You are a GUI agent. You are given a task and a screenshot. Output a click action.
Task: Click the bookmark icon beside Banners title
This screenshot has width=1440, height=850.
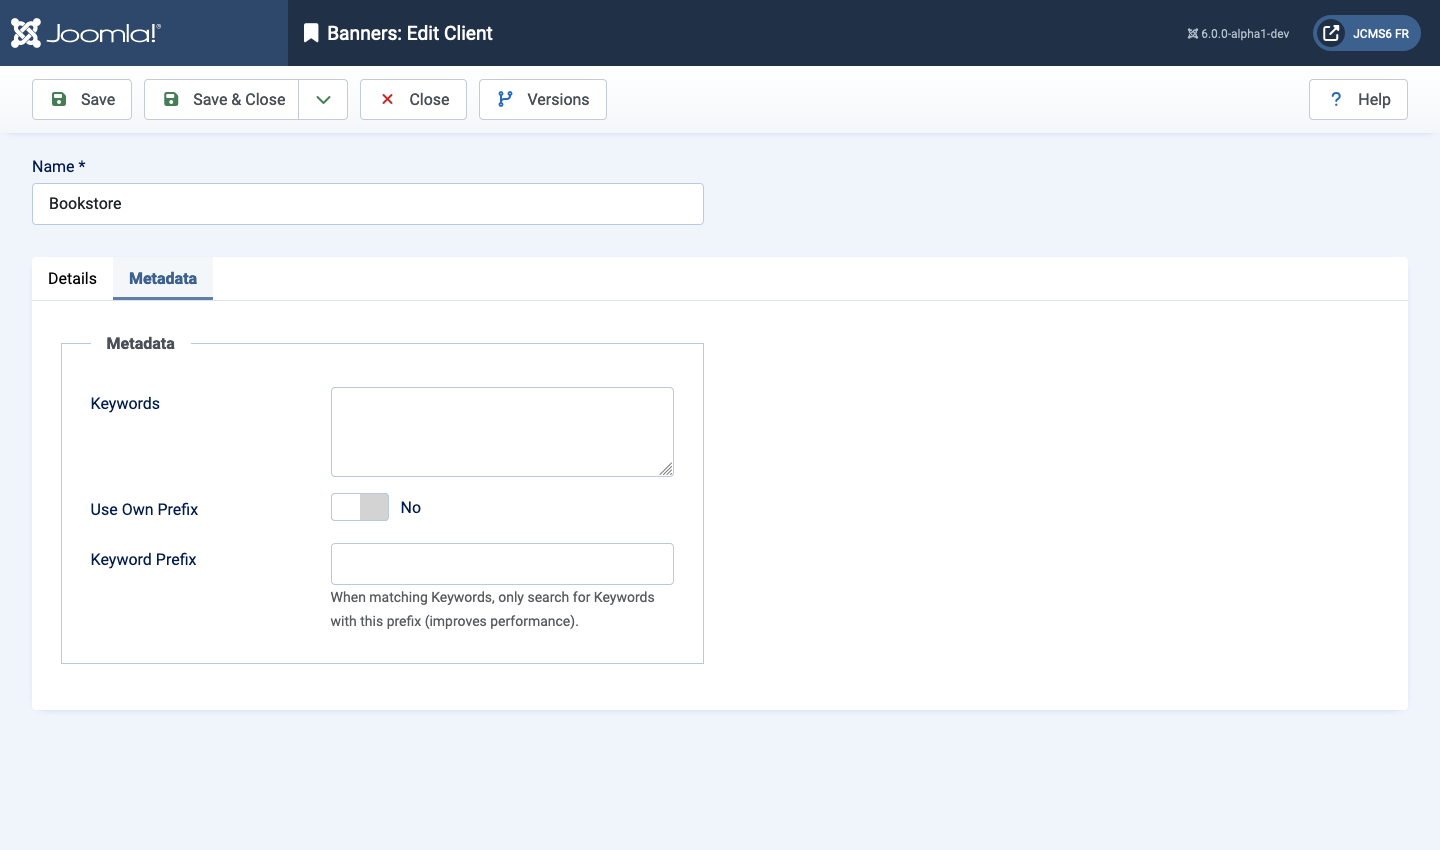point(311,33)
